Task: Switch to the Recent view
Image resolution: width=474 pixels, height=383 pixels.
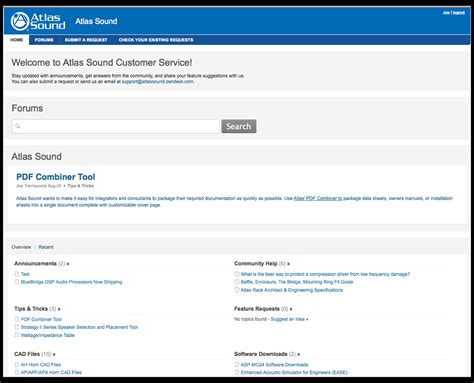Action: pyautogui.click(x=46, y=247)
